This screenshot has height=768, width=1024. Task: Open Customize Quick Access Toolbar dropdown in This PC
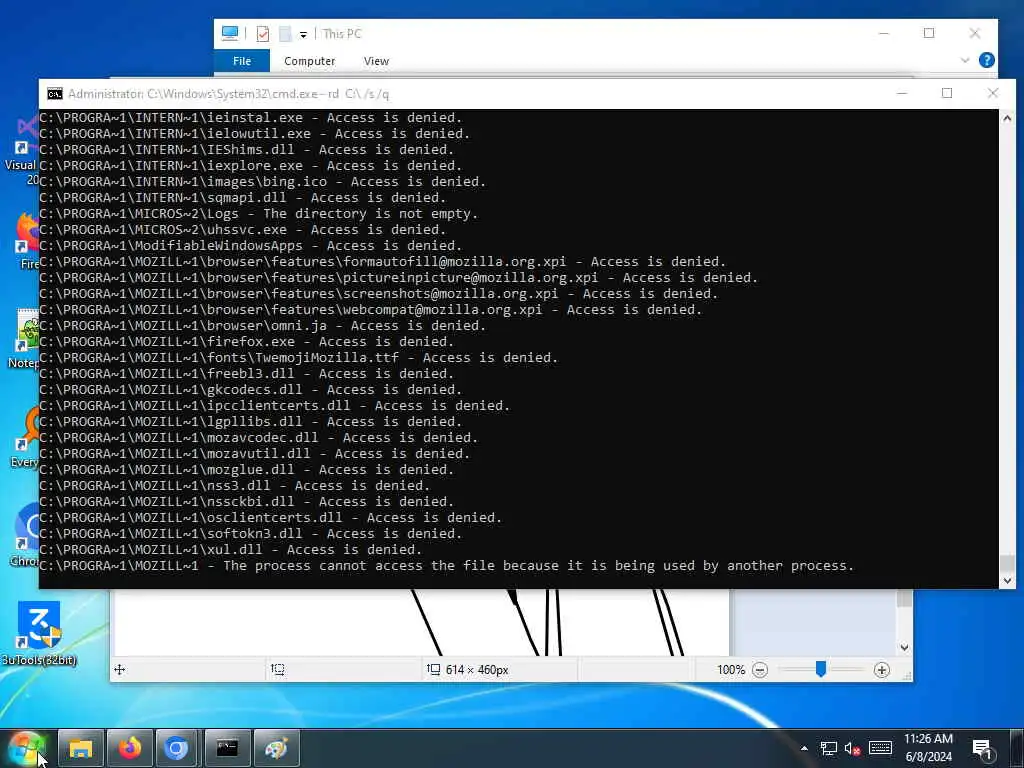304,35
